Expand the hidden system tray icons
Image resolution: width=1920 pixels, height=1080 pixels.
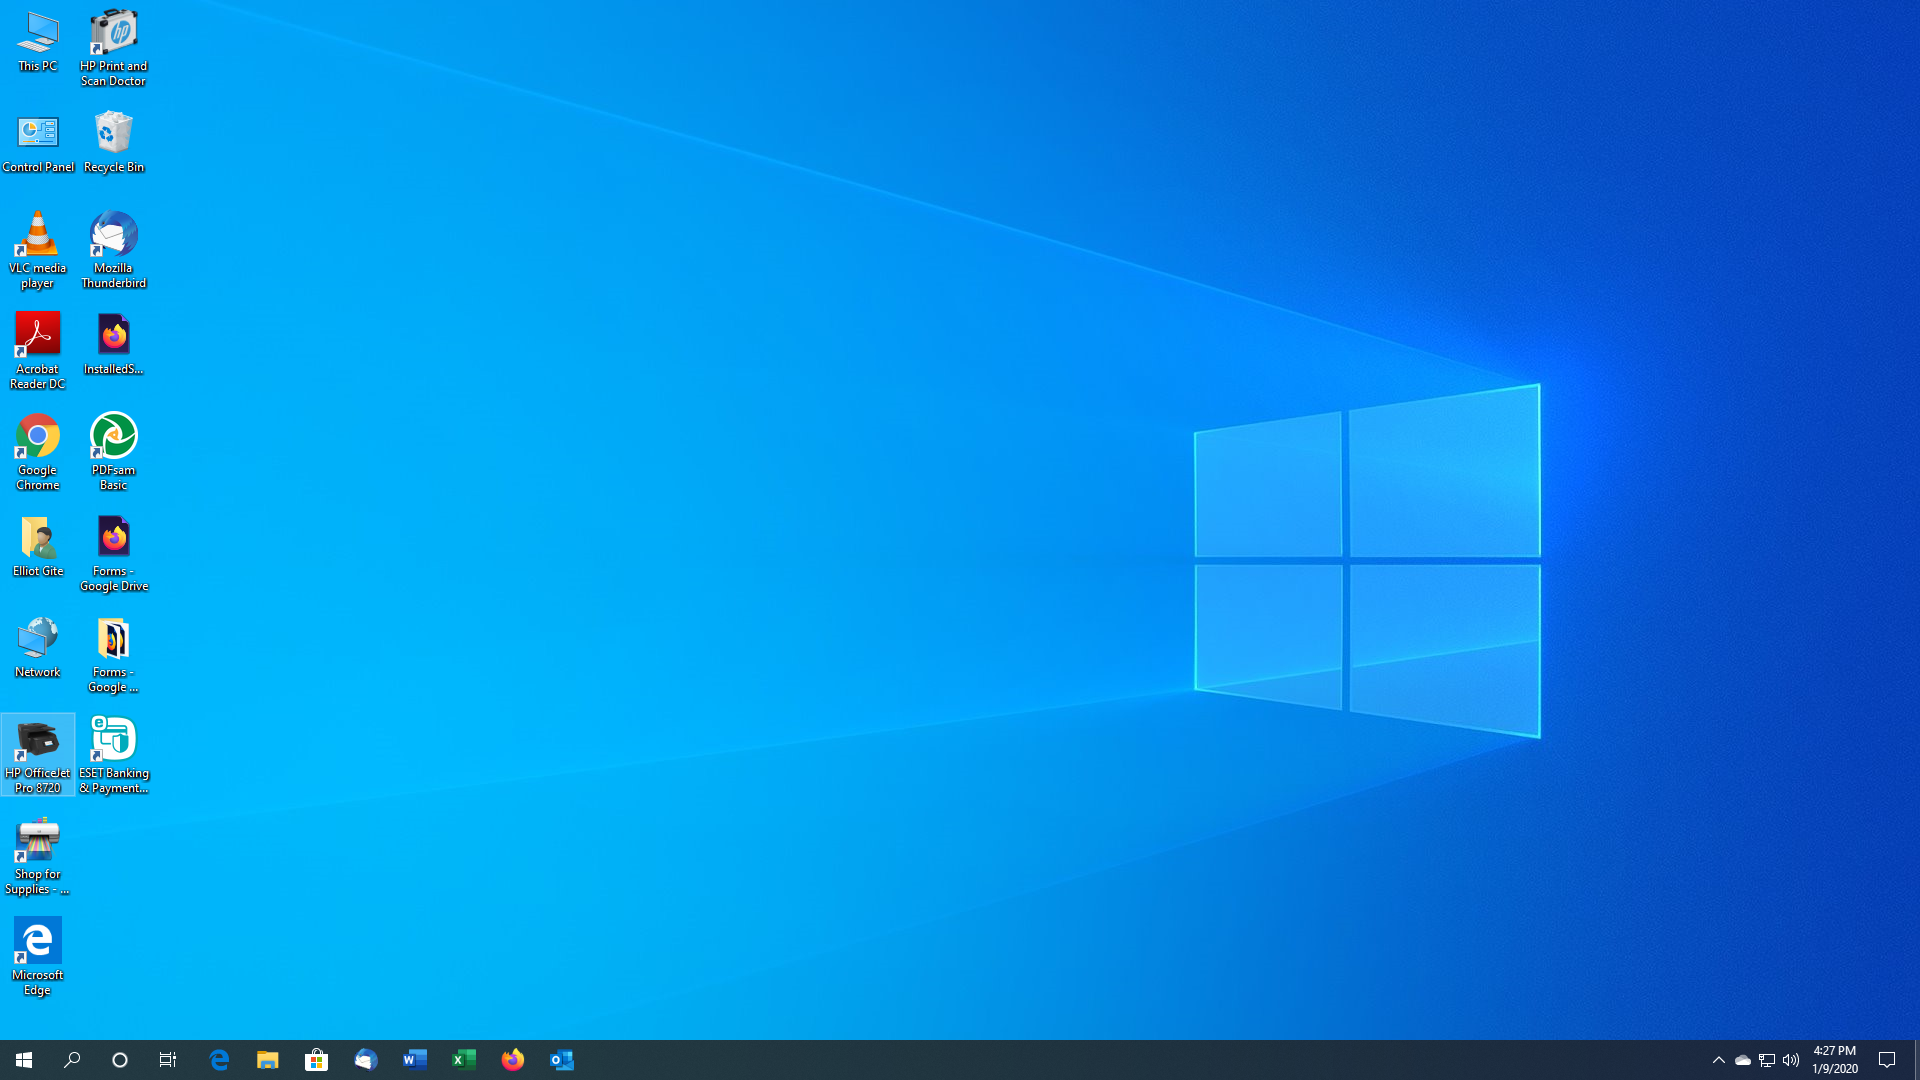coord(1718,1060)
